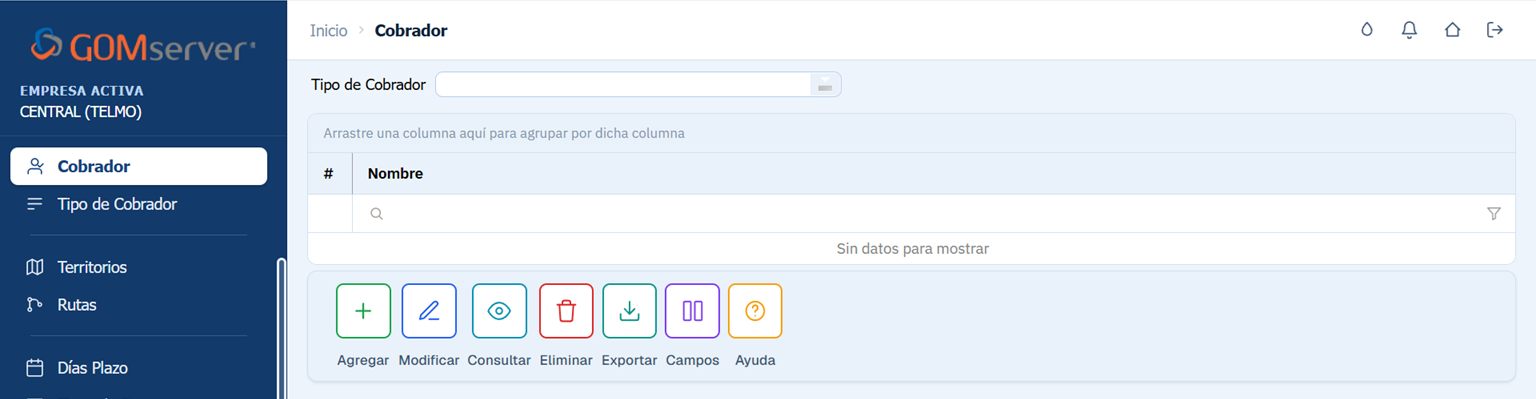Click the 'Arrastre una columna aquí' group panel
The image size is (1536, 399).
(x=911, y=133)
